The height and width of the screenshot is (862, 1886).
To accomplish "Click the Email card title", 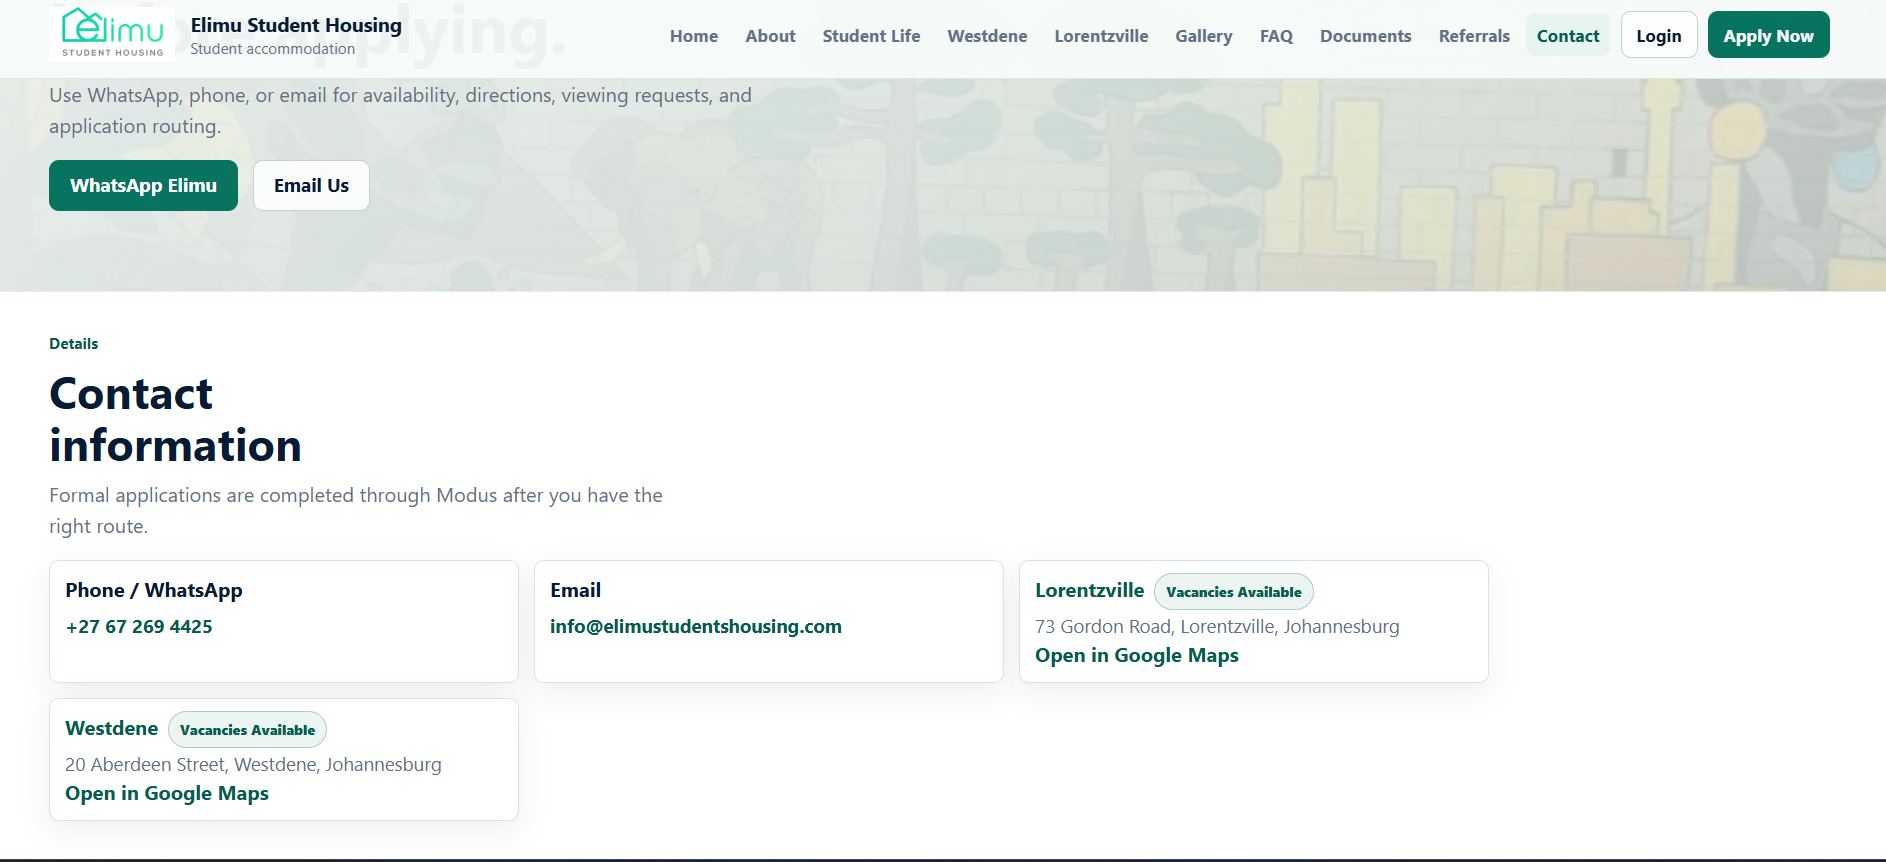I will click(x=575, y=591).
